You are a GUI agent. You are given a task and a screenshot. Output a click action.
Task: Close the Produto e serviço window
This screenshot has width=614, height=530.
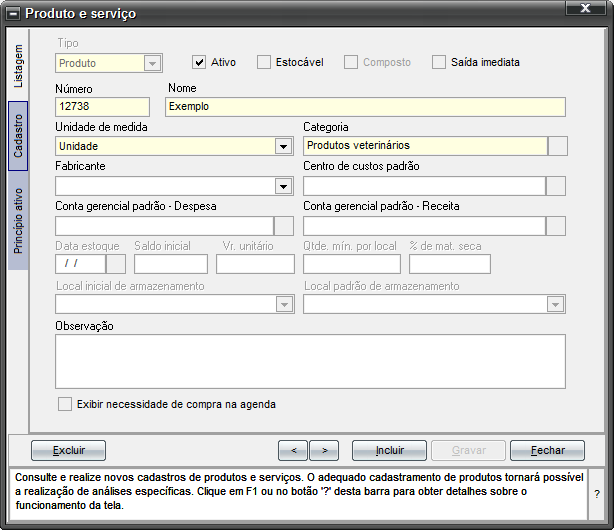(x=585, y=8)
